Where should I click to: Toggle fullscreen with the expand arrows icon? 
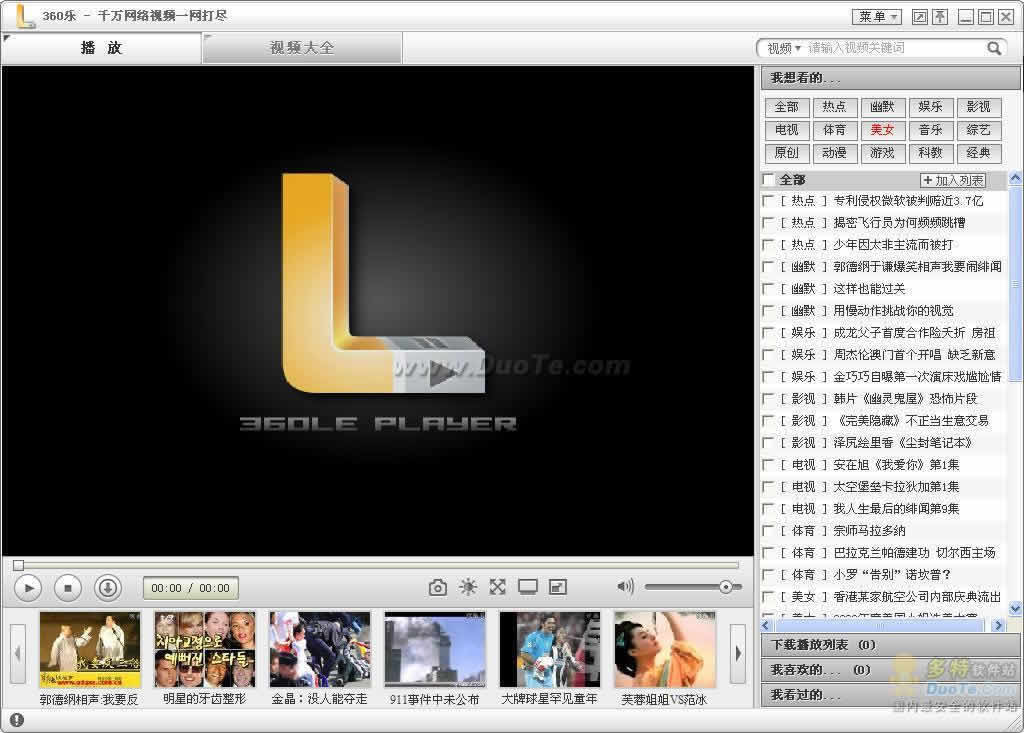498,587
